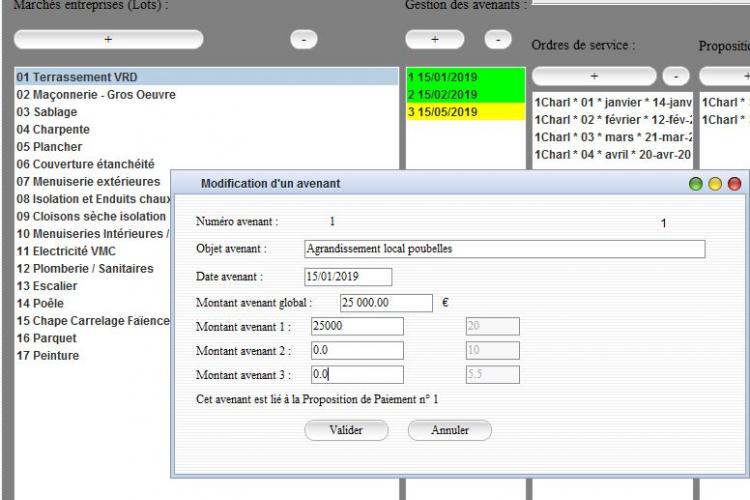Select service order 1Charl * 03 * mars
The width and height of the screenshot is (750, 500).
(x=612, y=137)
